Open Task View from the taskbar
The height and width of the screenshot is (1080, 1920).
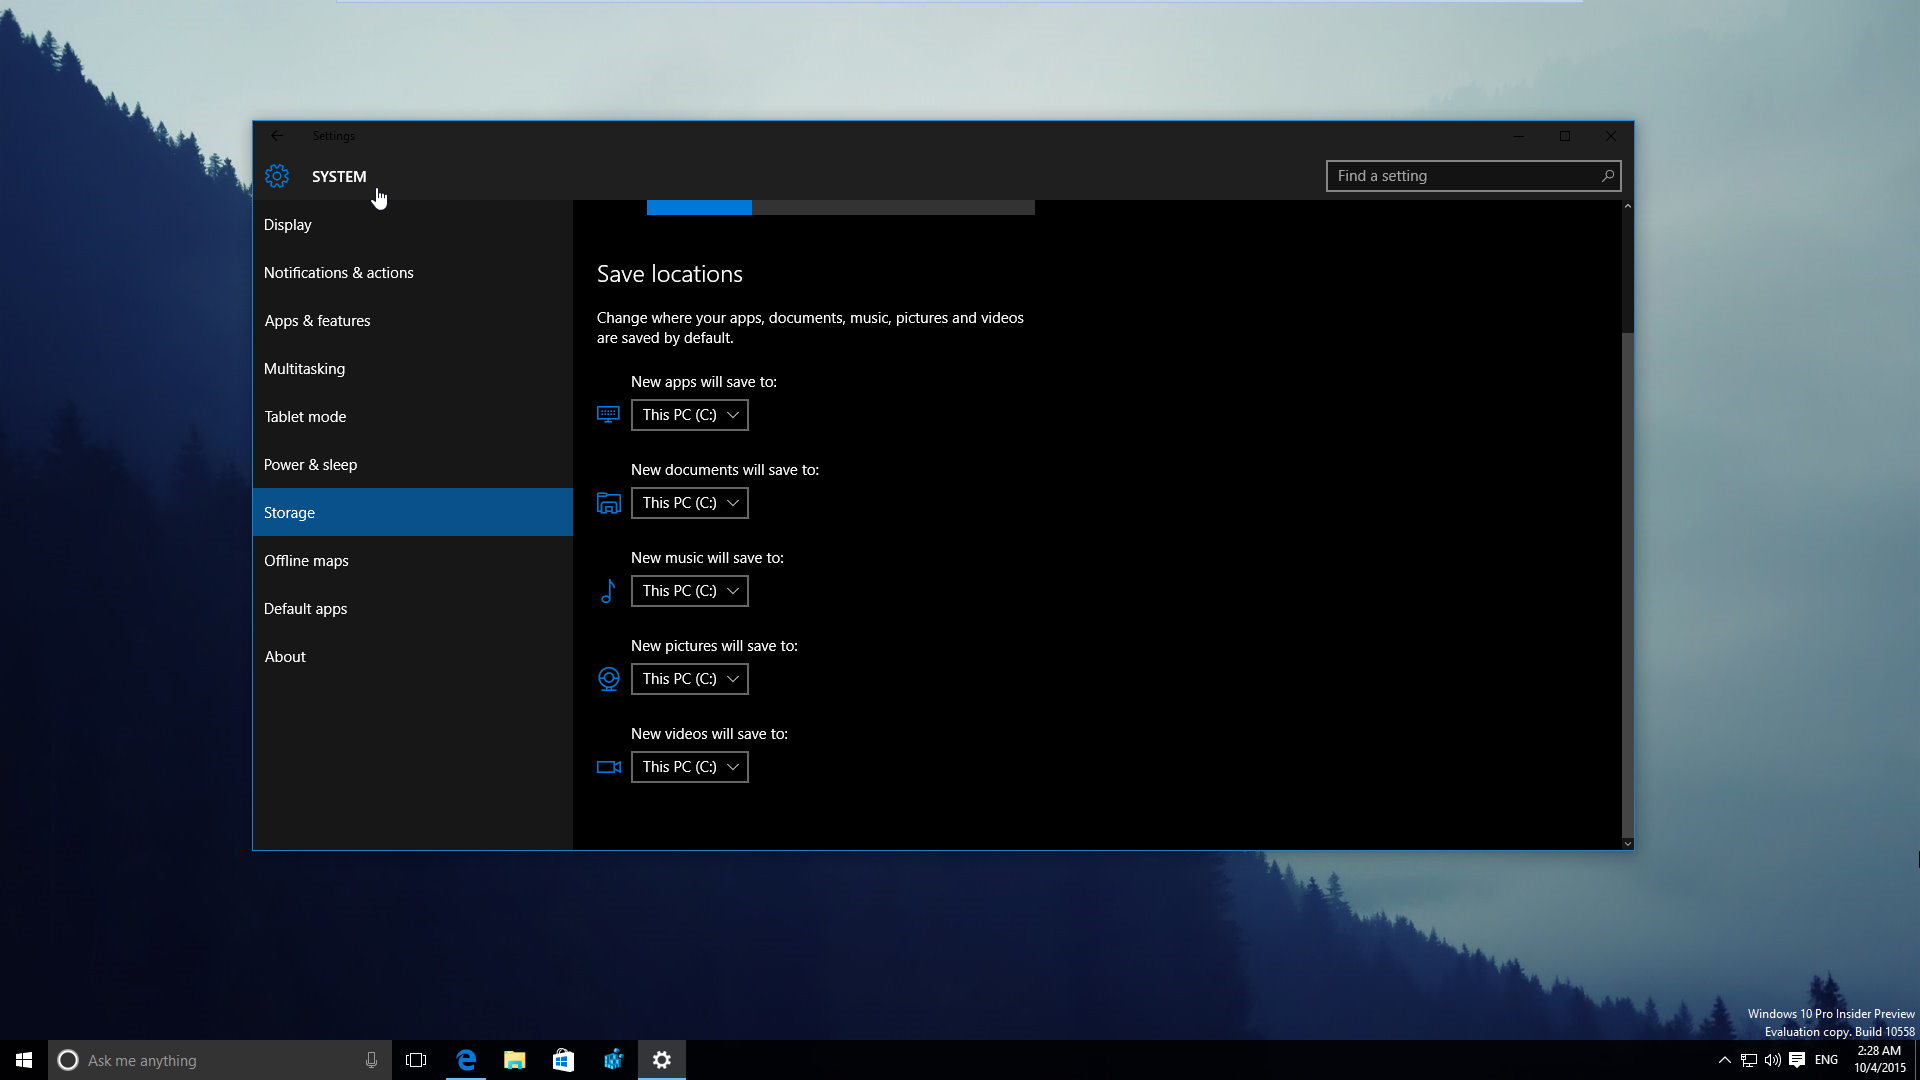416,1060
